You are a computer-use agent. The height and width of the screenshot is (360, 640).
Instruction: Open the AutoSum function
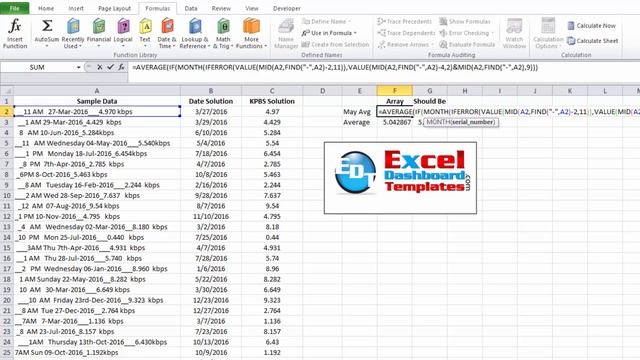coord(47,33)
